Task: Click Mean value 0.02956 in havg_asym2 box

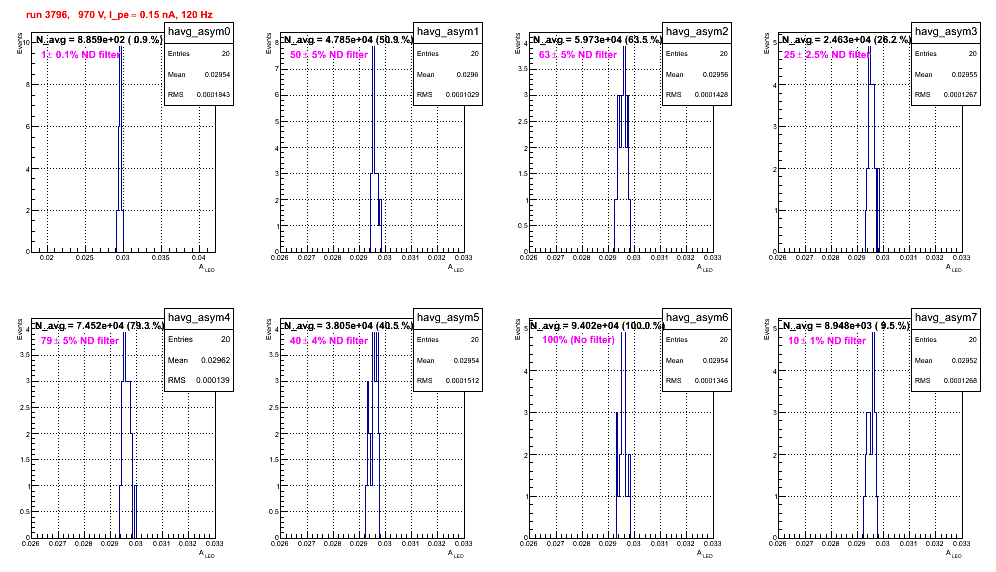Action: click(x=715, y=74)
